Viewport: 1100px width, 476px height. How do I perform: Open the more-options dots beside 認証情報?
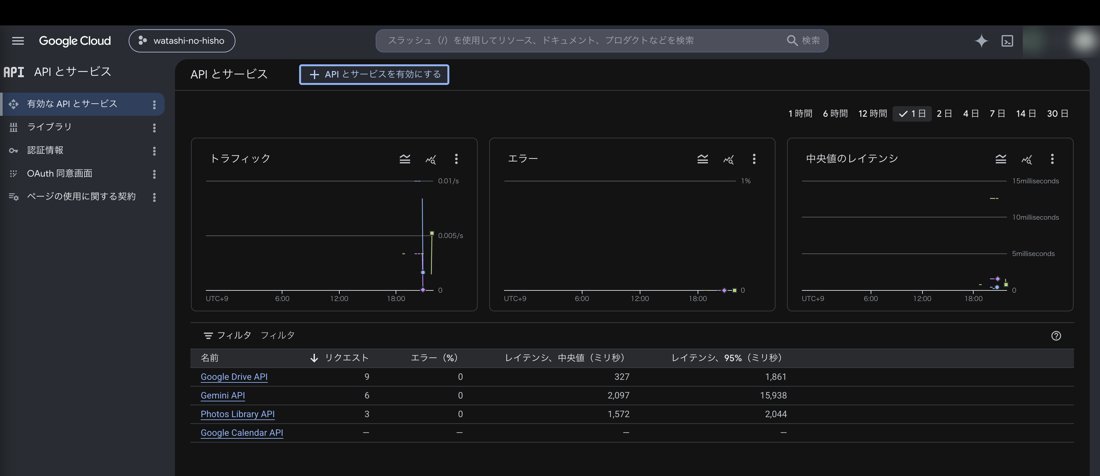154,151
